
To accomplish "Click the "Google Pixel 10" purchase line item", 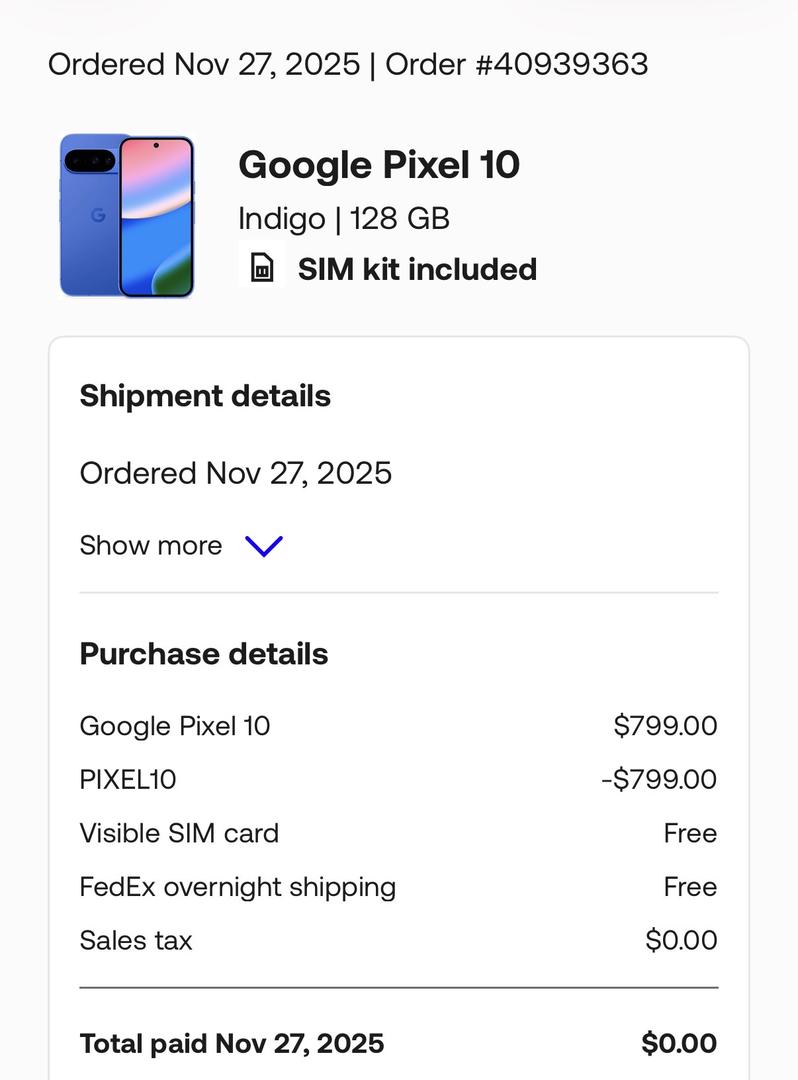I will tap(175, 726).
